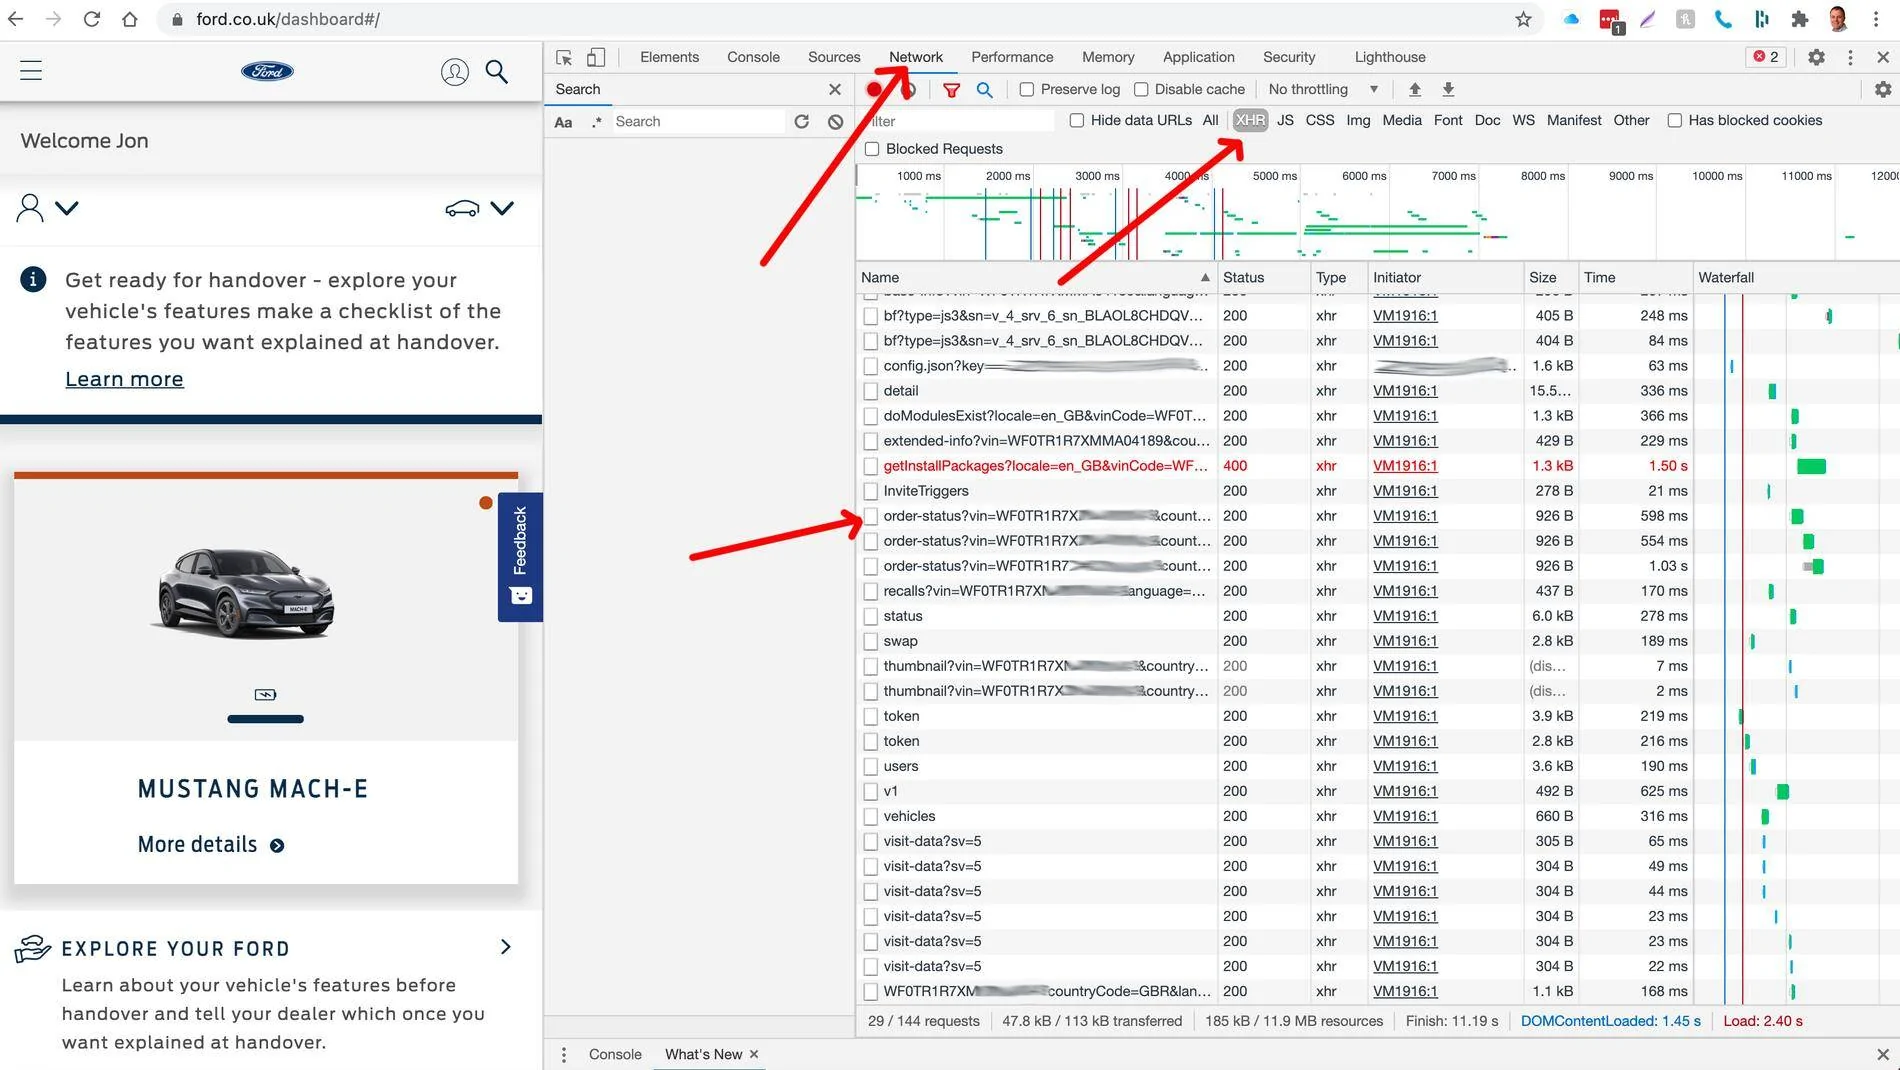
Task: Sort by the Name column header
Action: pyautogui.click(x=1036, y=277)
